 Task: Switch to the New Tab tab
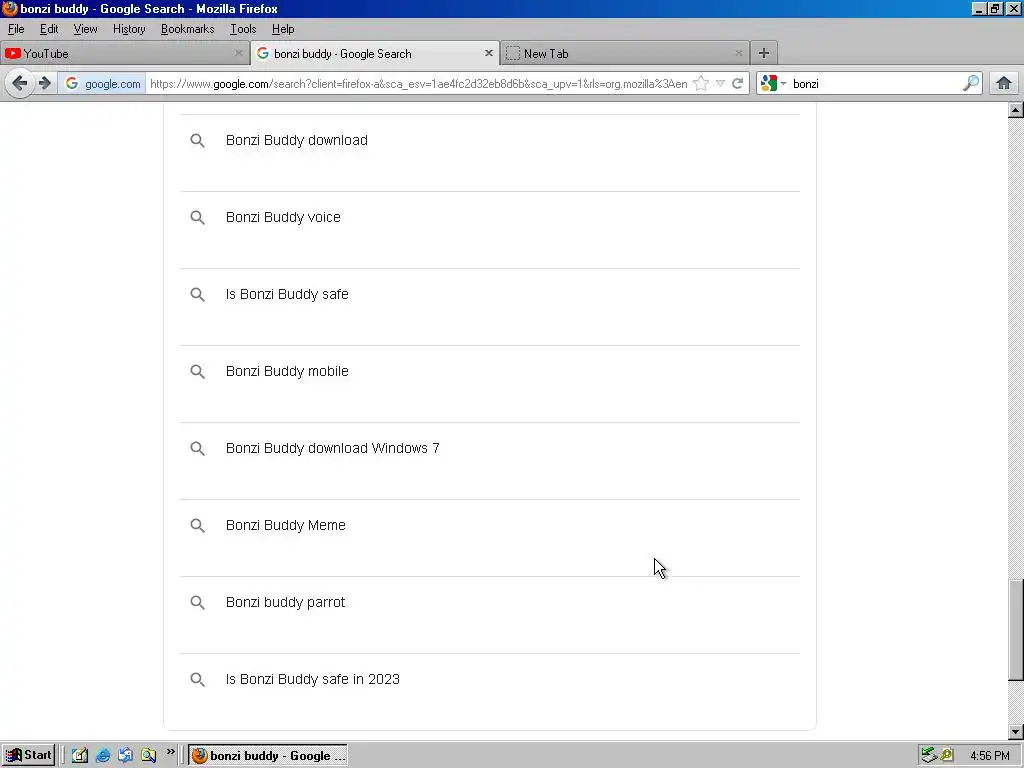(x=624, y=54)
